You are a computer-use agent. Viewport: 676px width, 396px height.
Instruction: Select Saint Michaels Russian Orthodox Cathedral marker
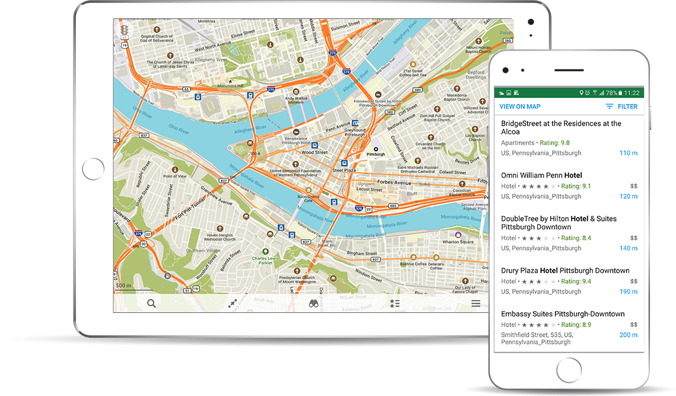click(417, 161)
